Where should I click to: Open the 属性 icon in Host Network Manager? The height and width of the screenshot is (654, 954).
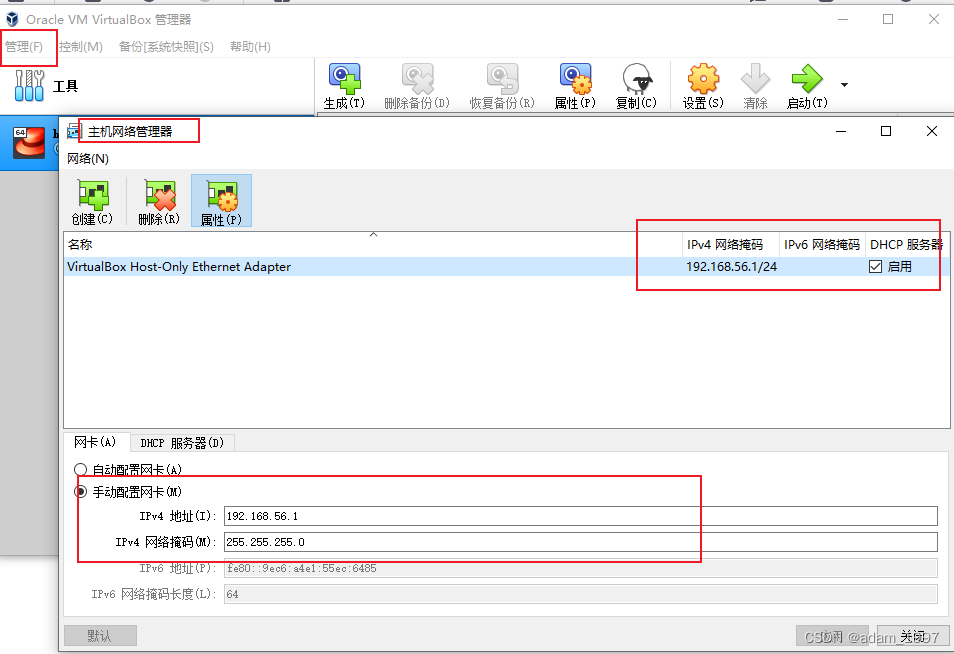click(x=221, y=199)
